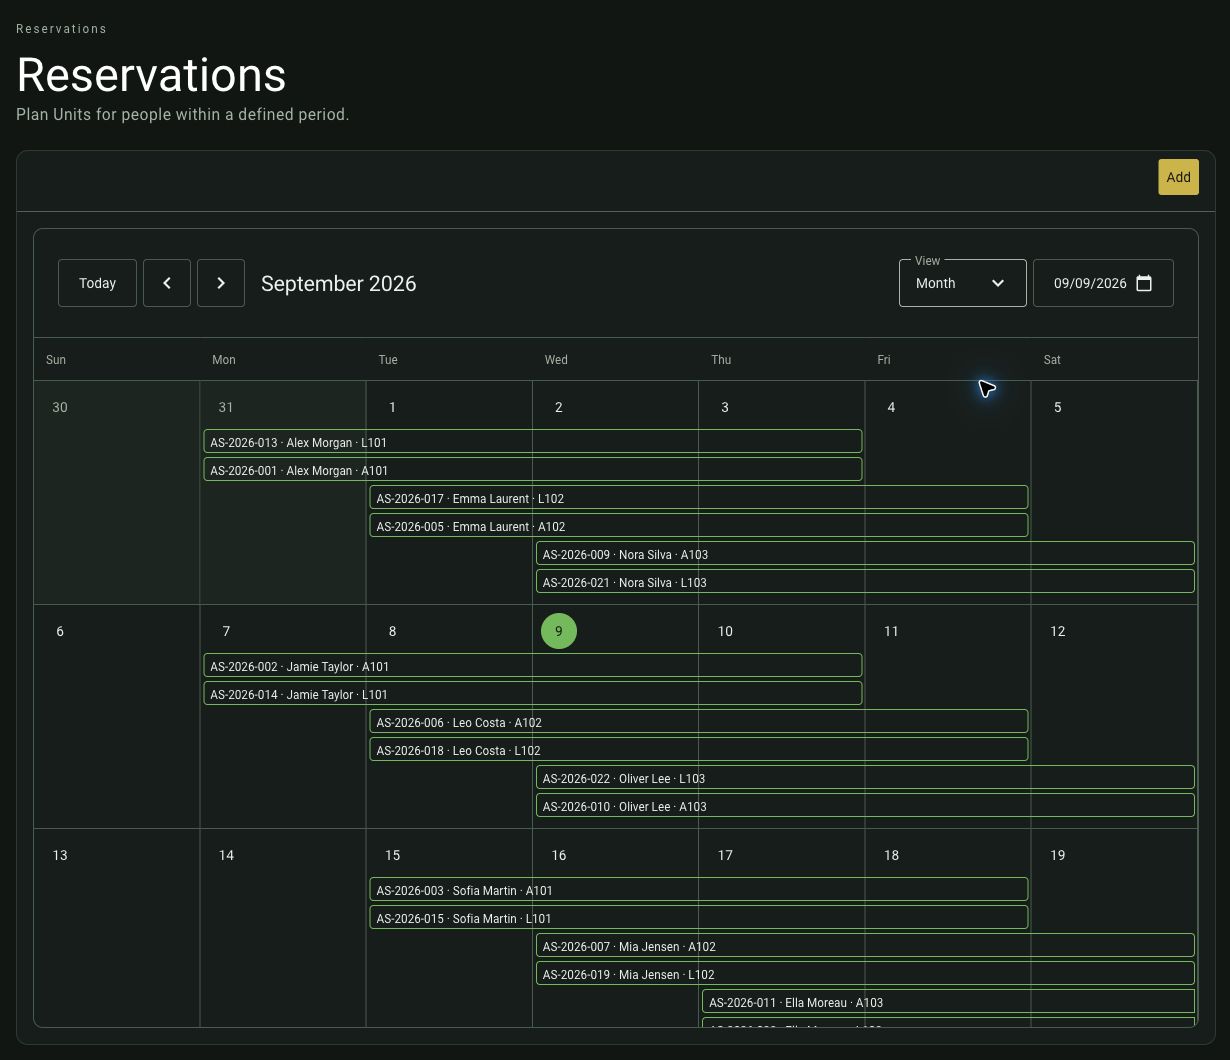Click the Thu column header
This screenshot has height=1060, width=1230.
(721, 359)
